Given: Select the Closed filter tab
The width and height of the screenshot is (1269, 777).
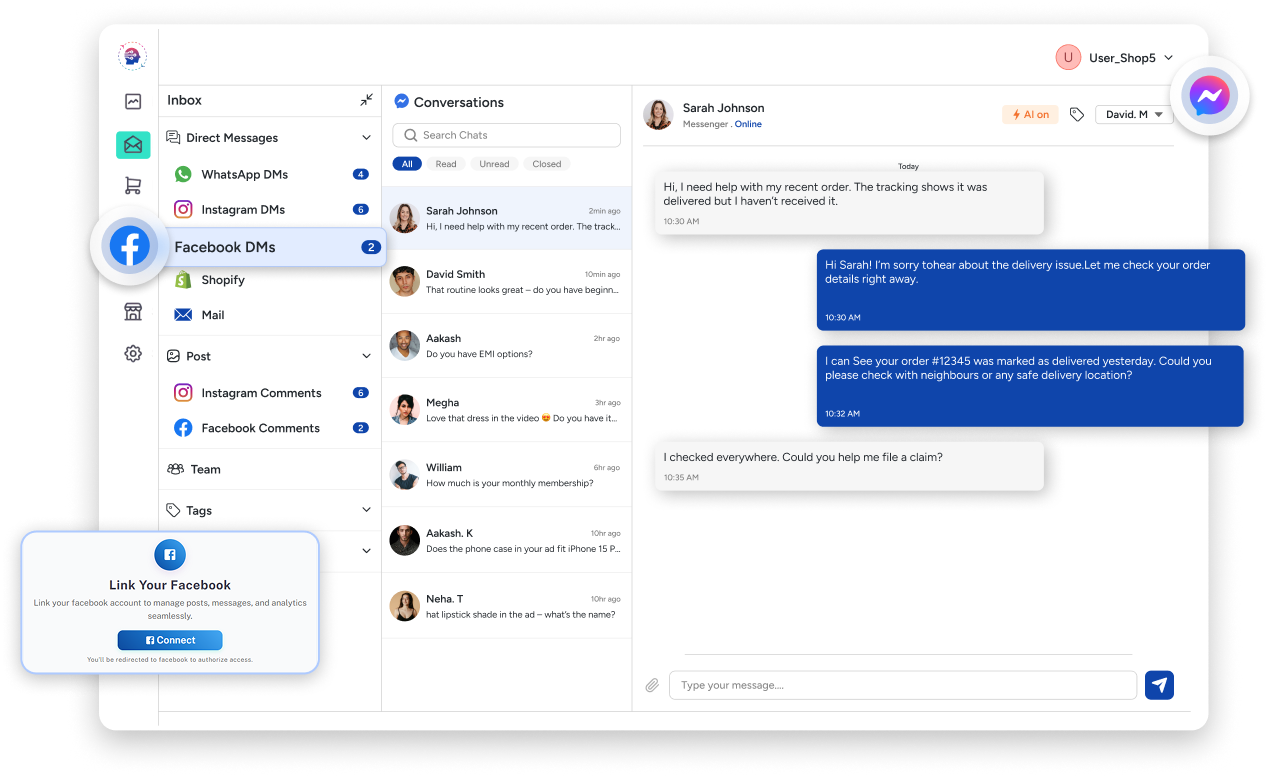Looking at the screenshot, I should click(x=547, y=164).
